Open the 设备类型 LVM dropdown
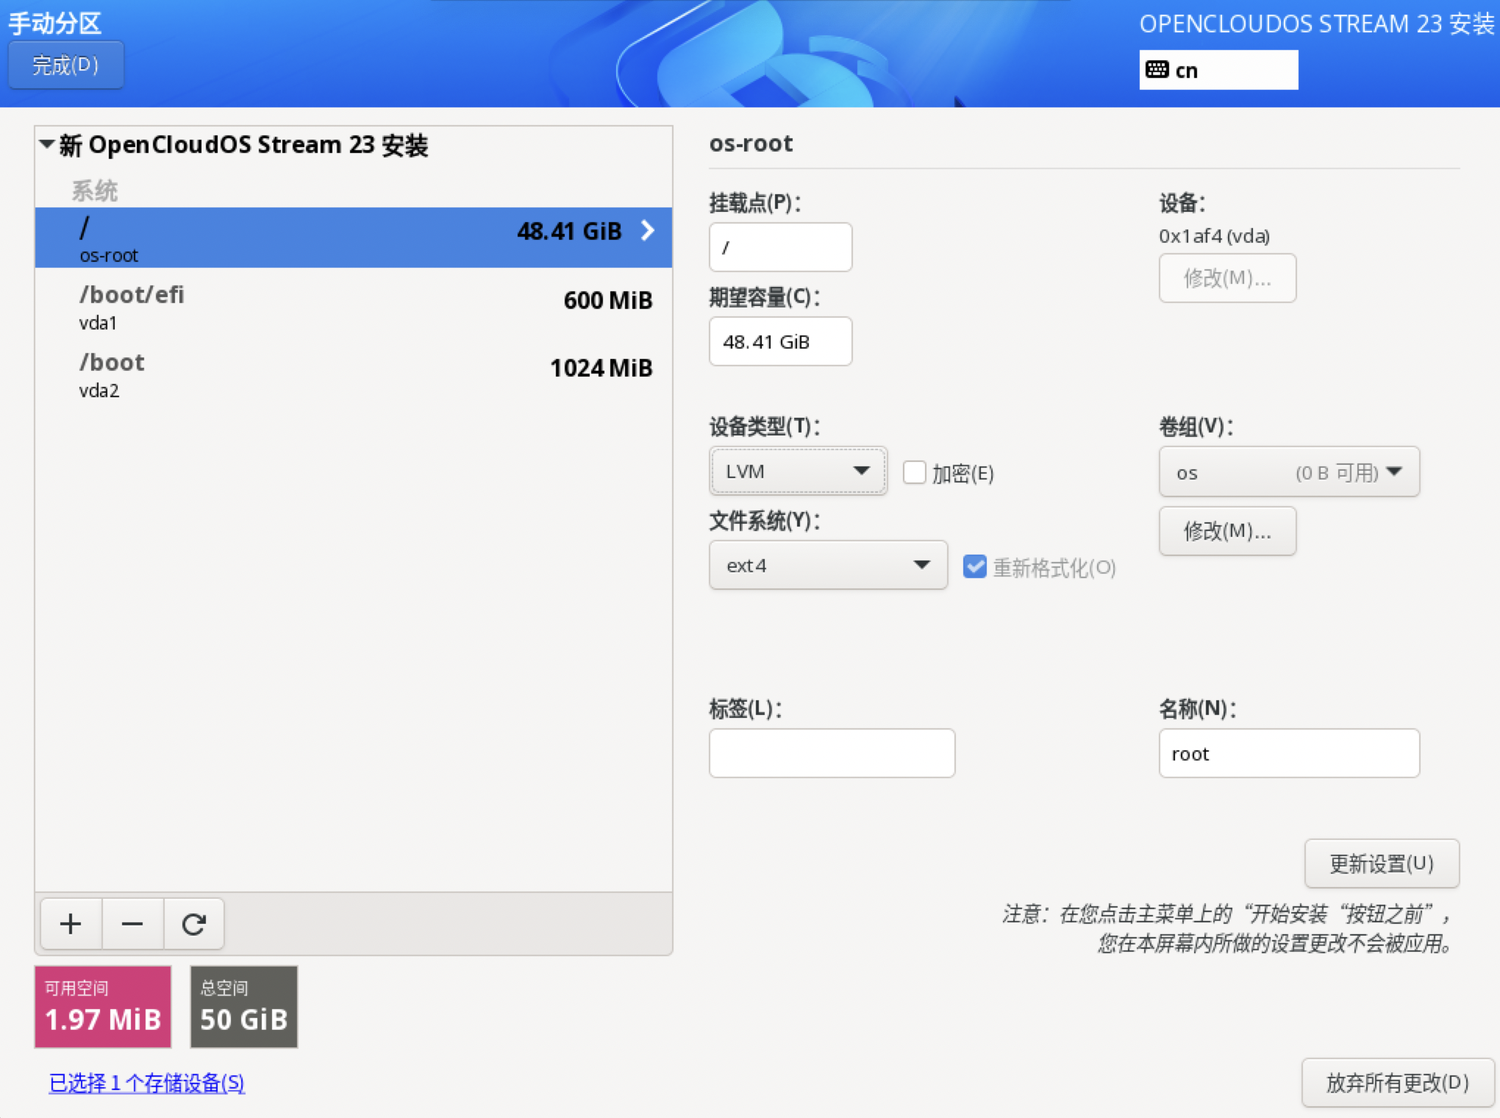Screen dimensions: 1500x1118 coord(798,471)
